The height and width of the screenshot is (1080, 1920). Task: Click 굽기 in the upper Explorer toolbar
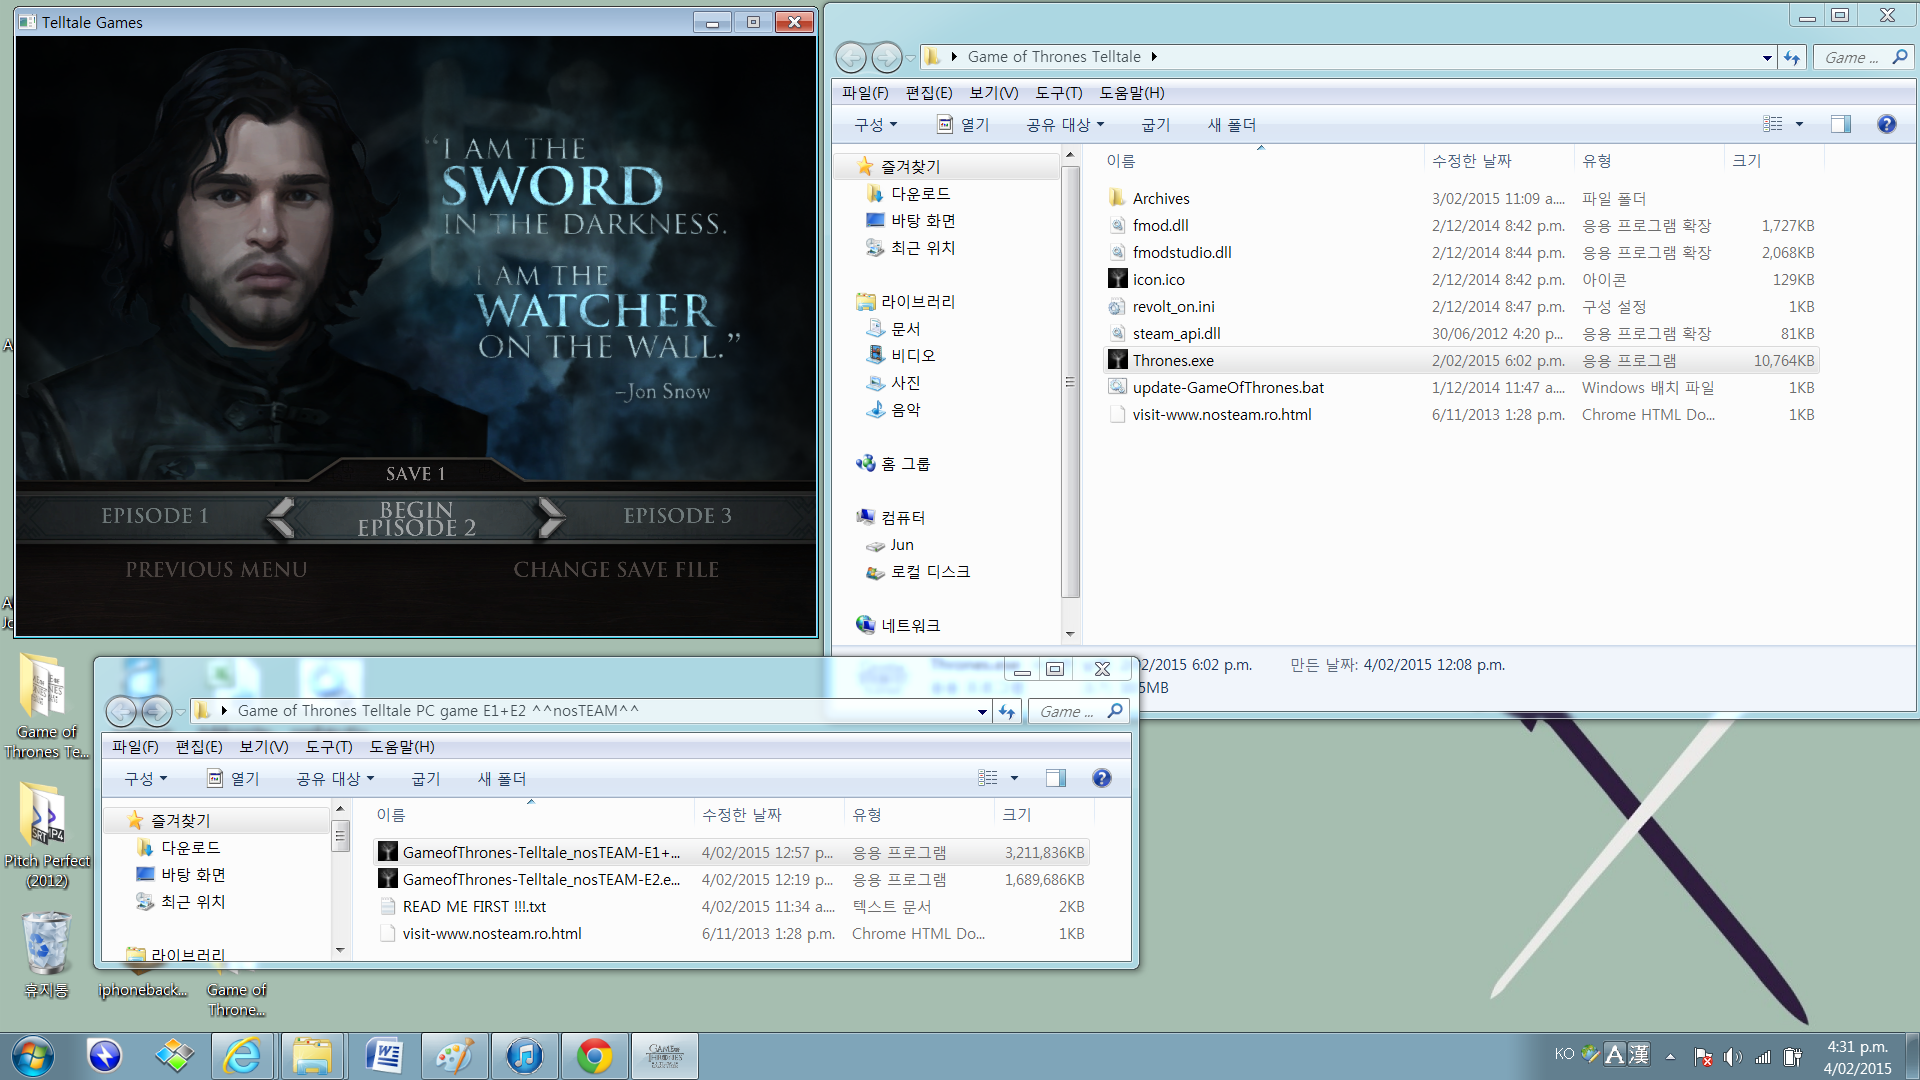(x=1156, y=124)
